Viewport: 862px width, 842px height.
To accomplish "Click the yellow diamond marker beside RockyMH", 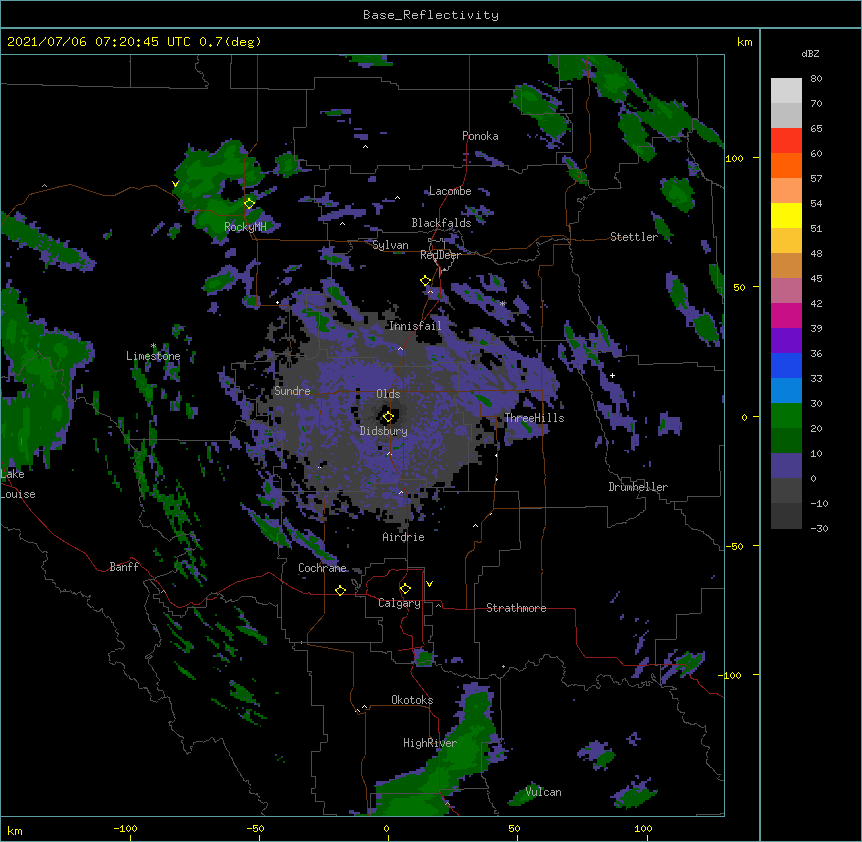I will (x=250, y=204).
